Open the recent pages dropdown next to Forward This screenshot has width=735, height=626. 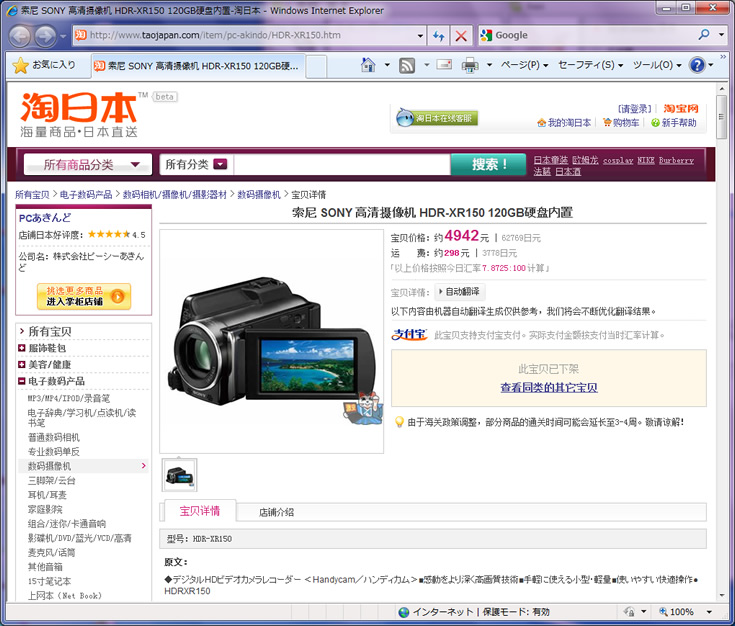pos(63,36)
